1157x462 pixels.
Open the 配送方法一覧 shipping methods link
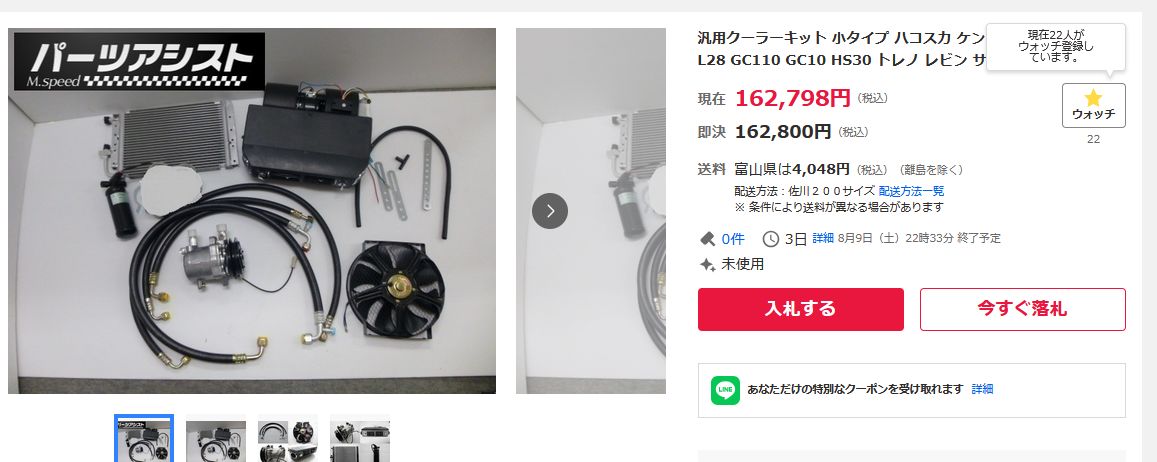tap(911, 191)
